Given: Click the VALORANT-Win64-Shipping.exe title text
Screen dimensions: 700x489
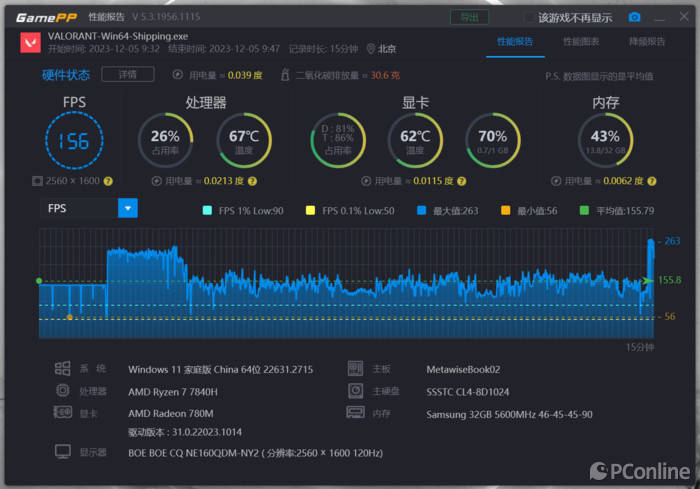Looking at the screenshot, I should [118, 36].
